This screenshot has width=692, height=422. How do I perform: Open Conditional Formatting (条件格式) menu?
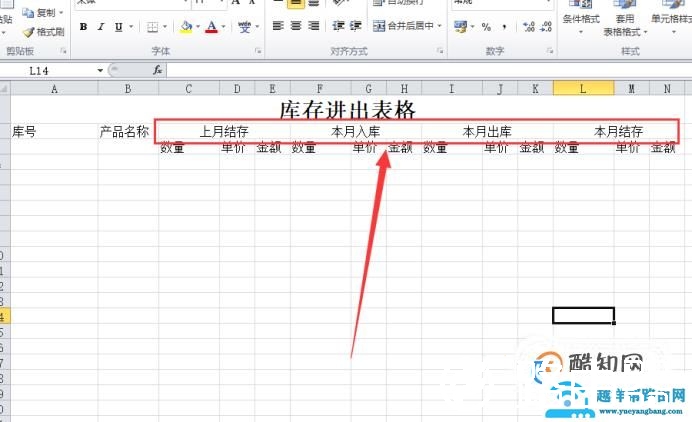[x=581, y=18]
